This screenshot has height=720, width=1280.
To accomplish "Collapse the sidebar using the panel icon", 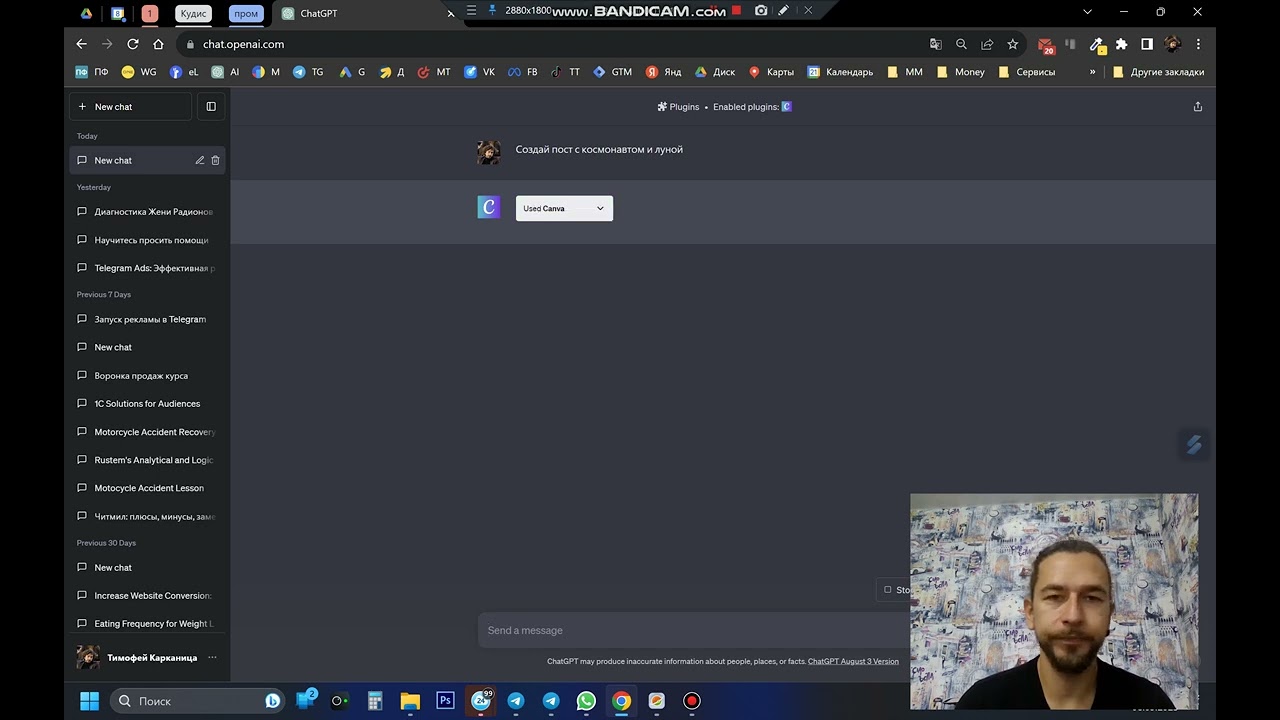I will [211, 107].
